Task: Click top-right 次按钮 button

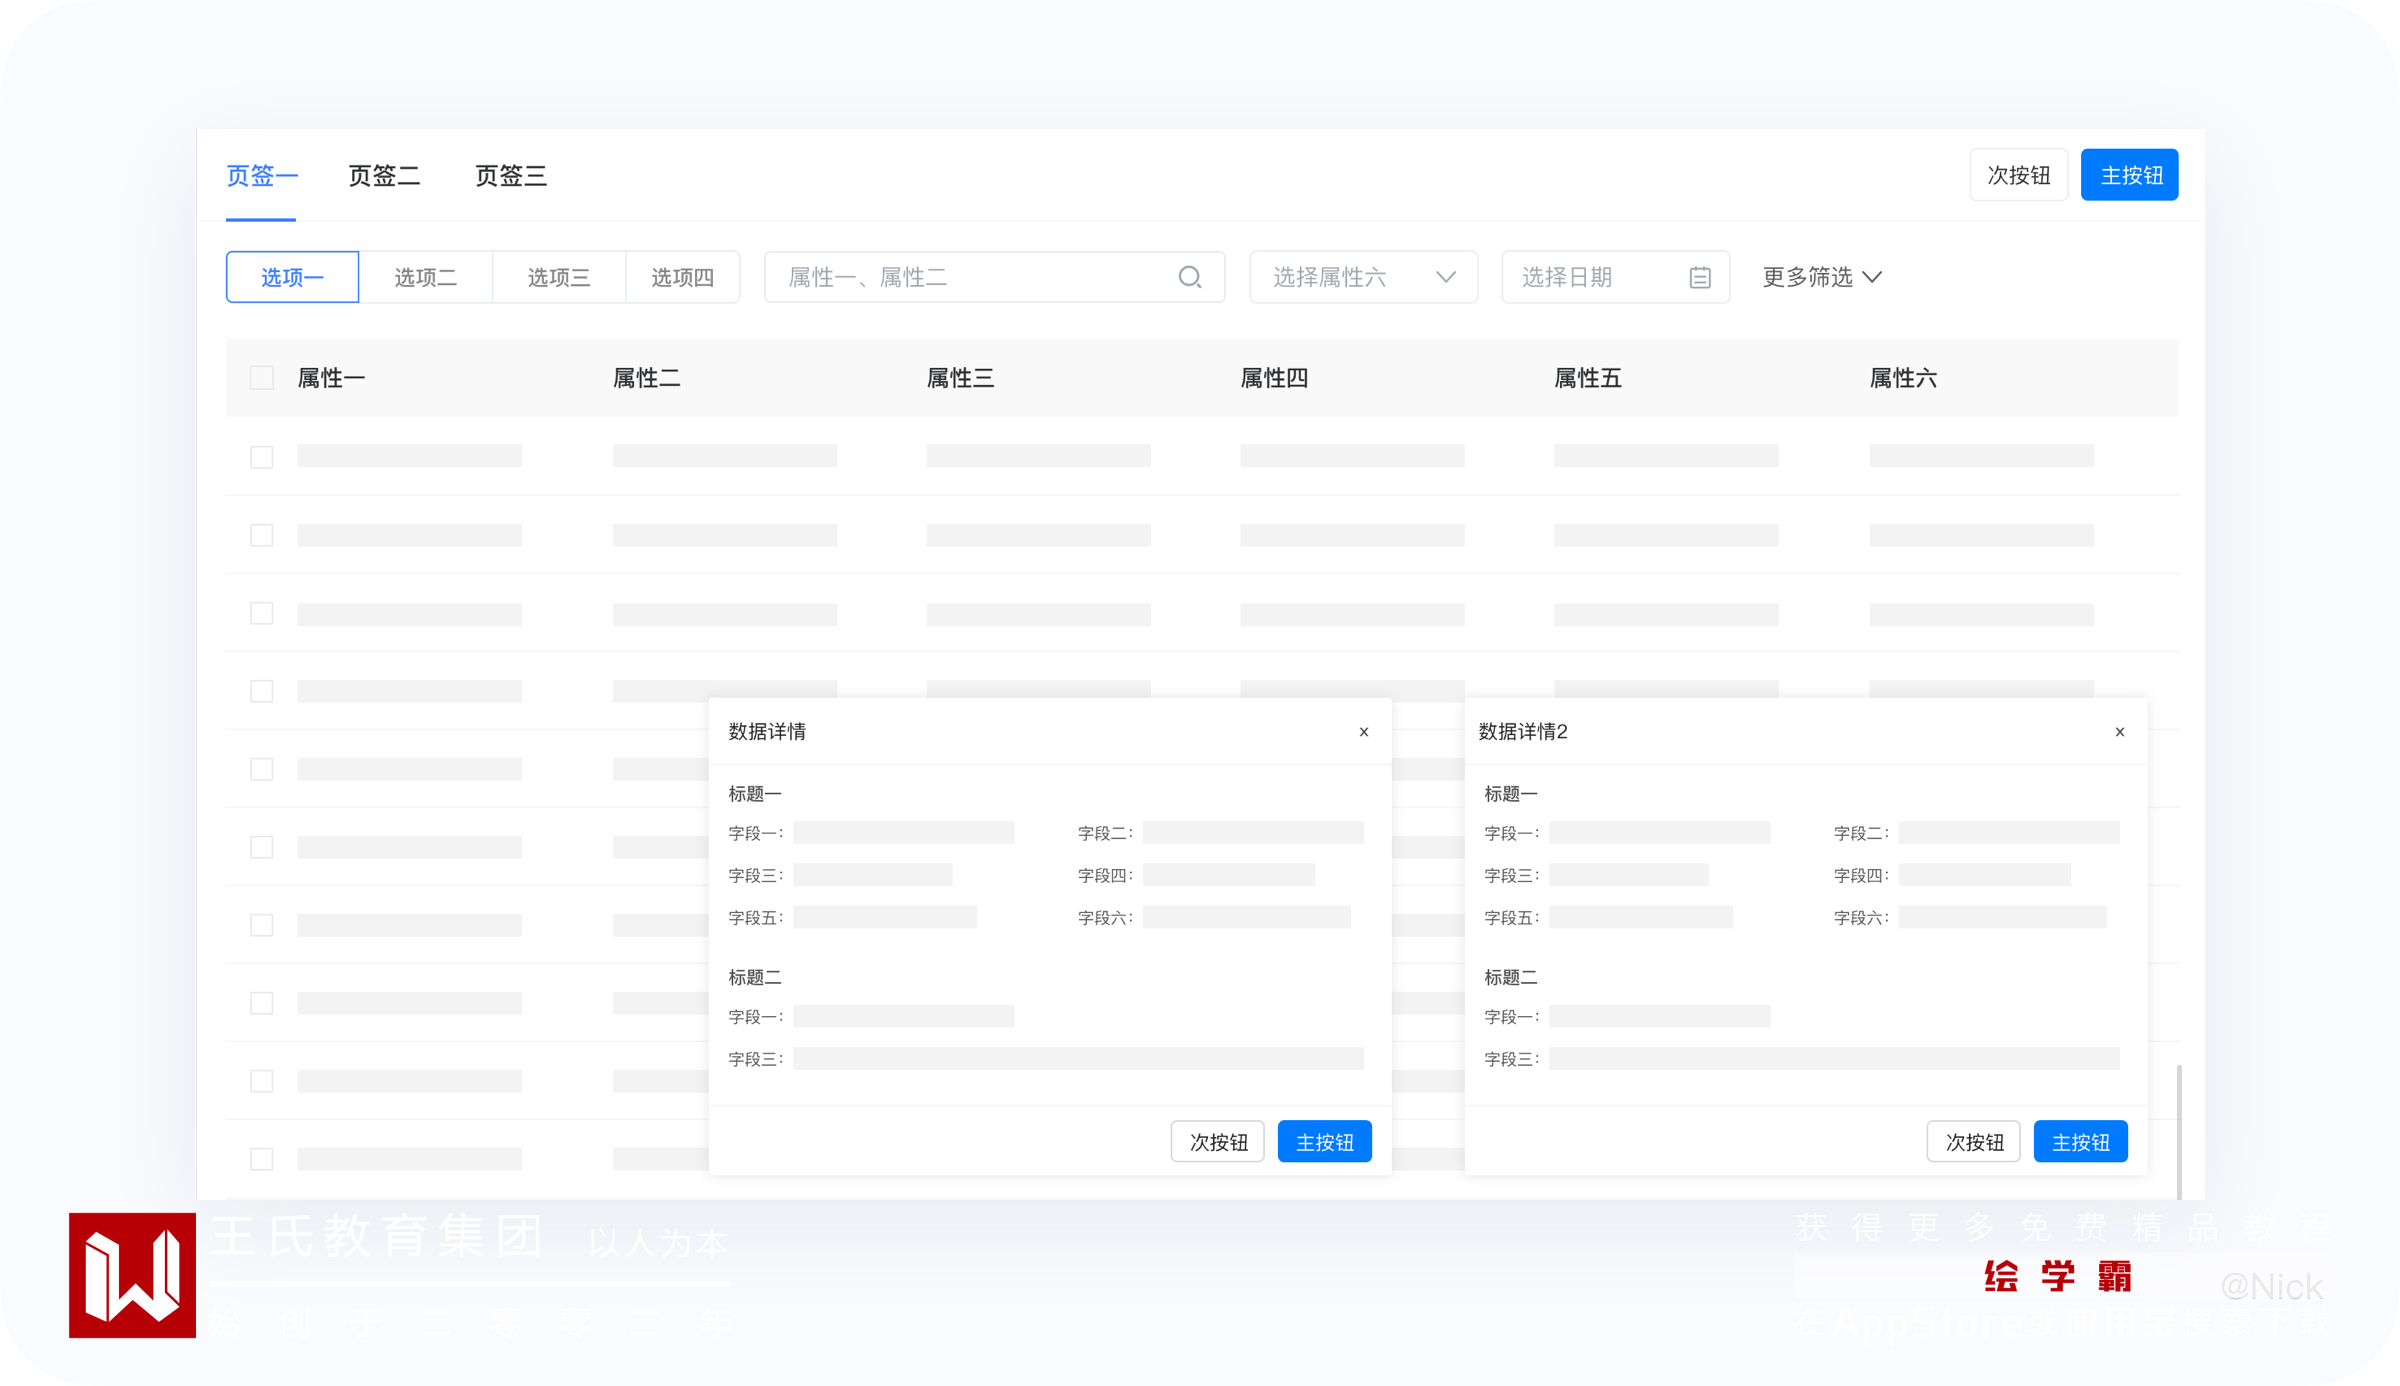Action: pyautogui.click(x=2018, y=175)
